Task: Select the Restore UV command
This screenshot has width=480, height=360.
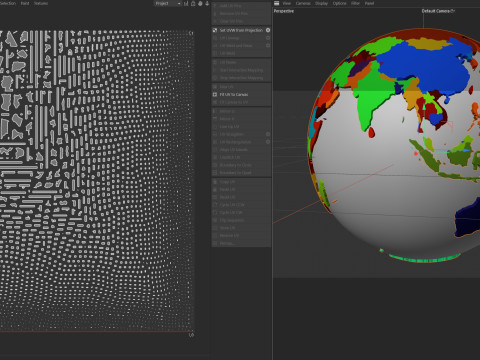Action: tap(242, 236)
